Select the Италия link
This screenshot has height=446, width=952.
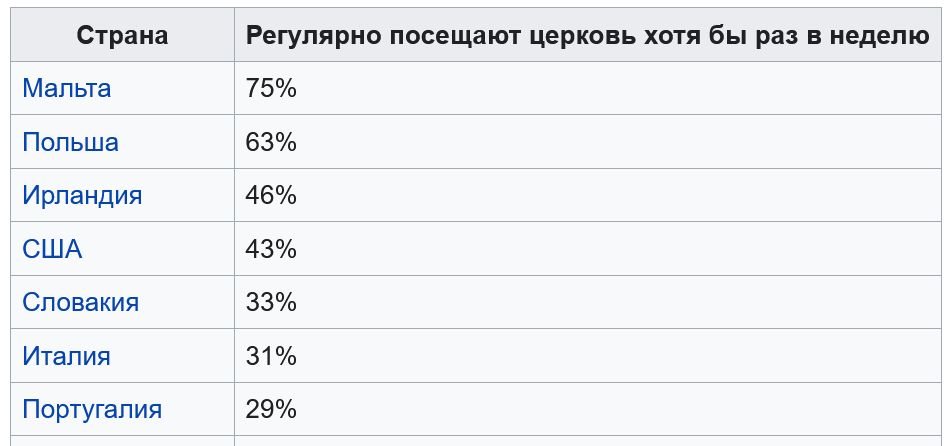(x=66, y=356)
